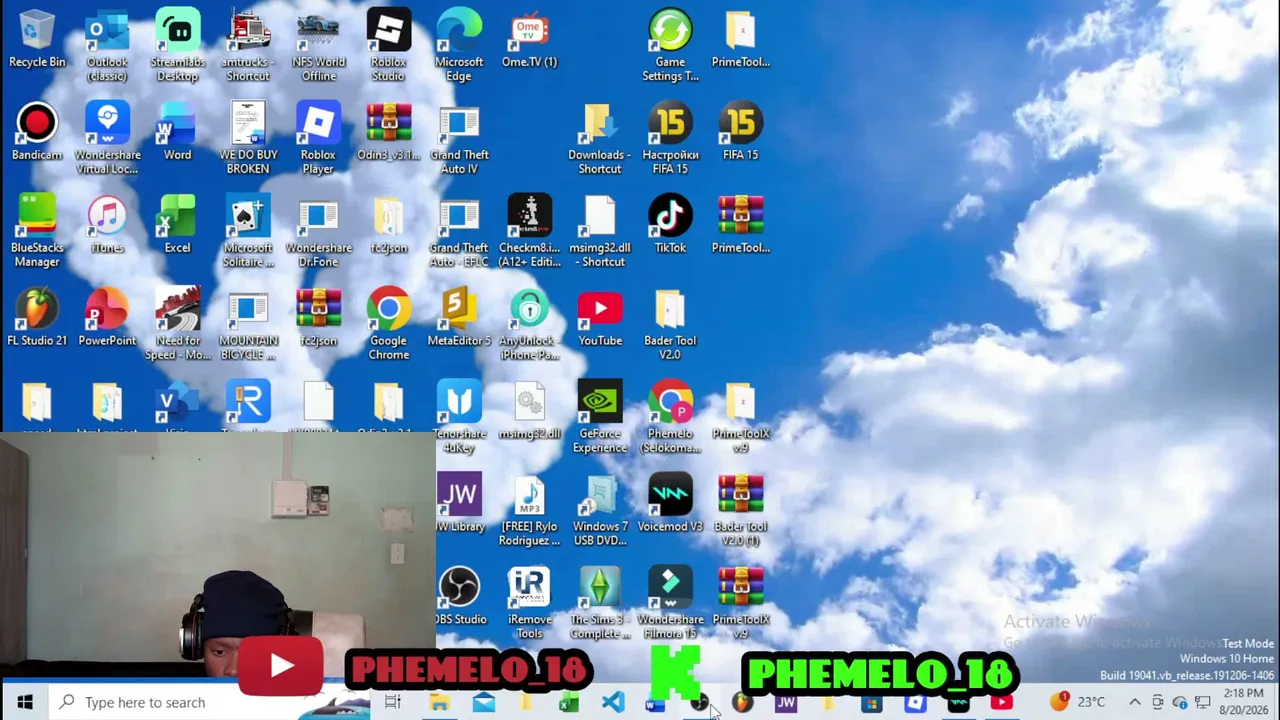Screen dimensions: 1280x720
Task: Open the 23°C weather widget
Action: tap(1077, 702)
